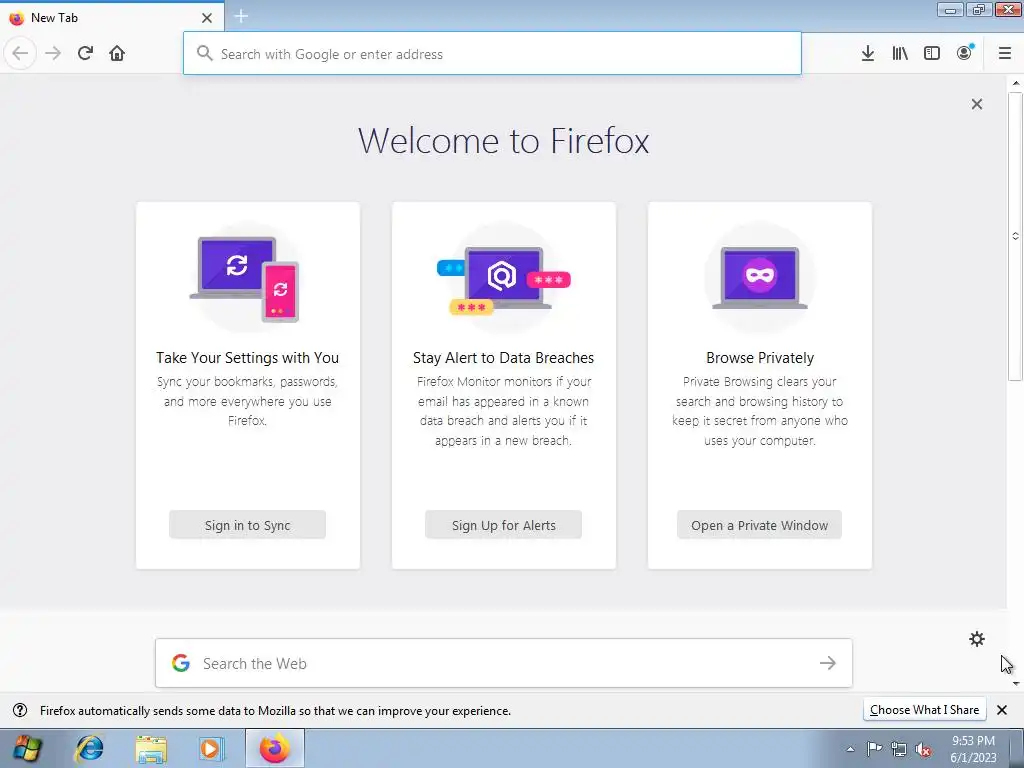Show hidden system tray icons

(850, 749)
